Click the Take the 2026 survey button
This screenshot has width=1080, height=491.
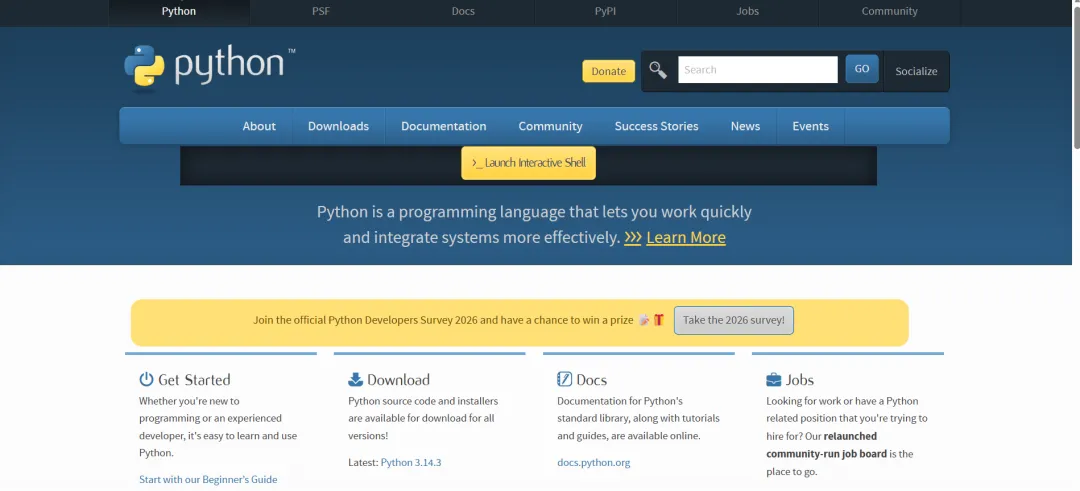tap(734, 320)
